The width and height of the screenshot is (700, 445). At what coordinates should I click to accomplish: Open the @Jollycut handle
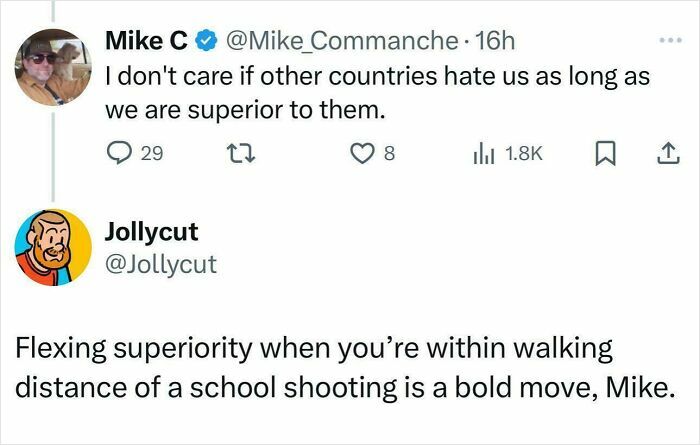[x=161, y=264]
